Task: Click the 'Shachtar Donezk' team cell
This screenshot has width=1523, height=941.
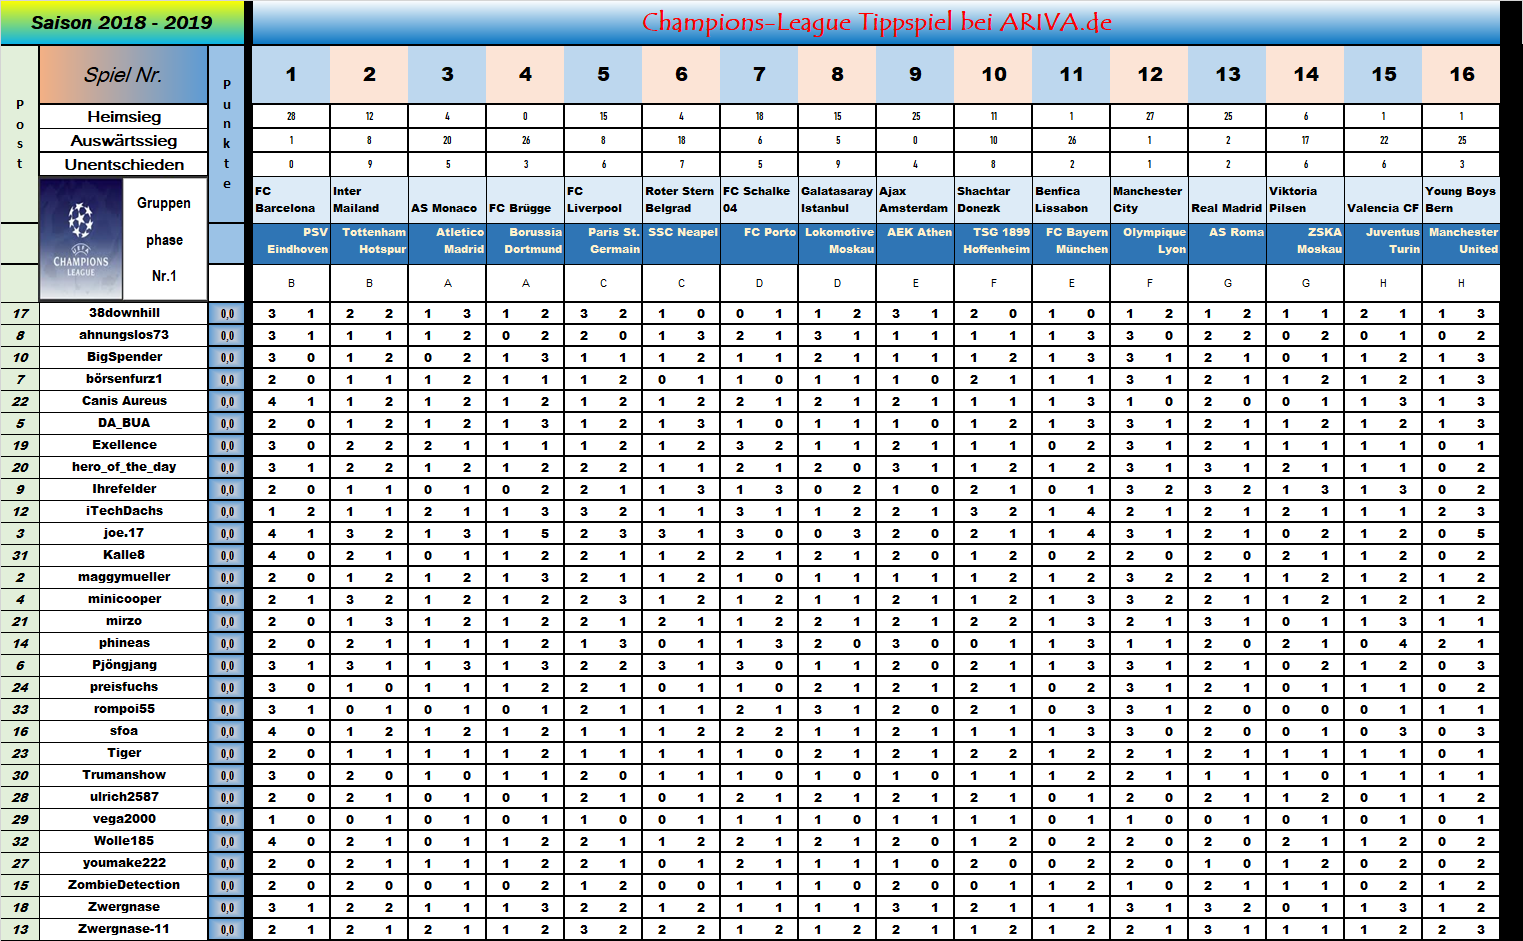Action: tap(993, 200)
